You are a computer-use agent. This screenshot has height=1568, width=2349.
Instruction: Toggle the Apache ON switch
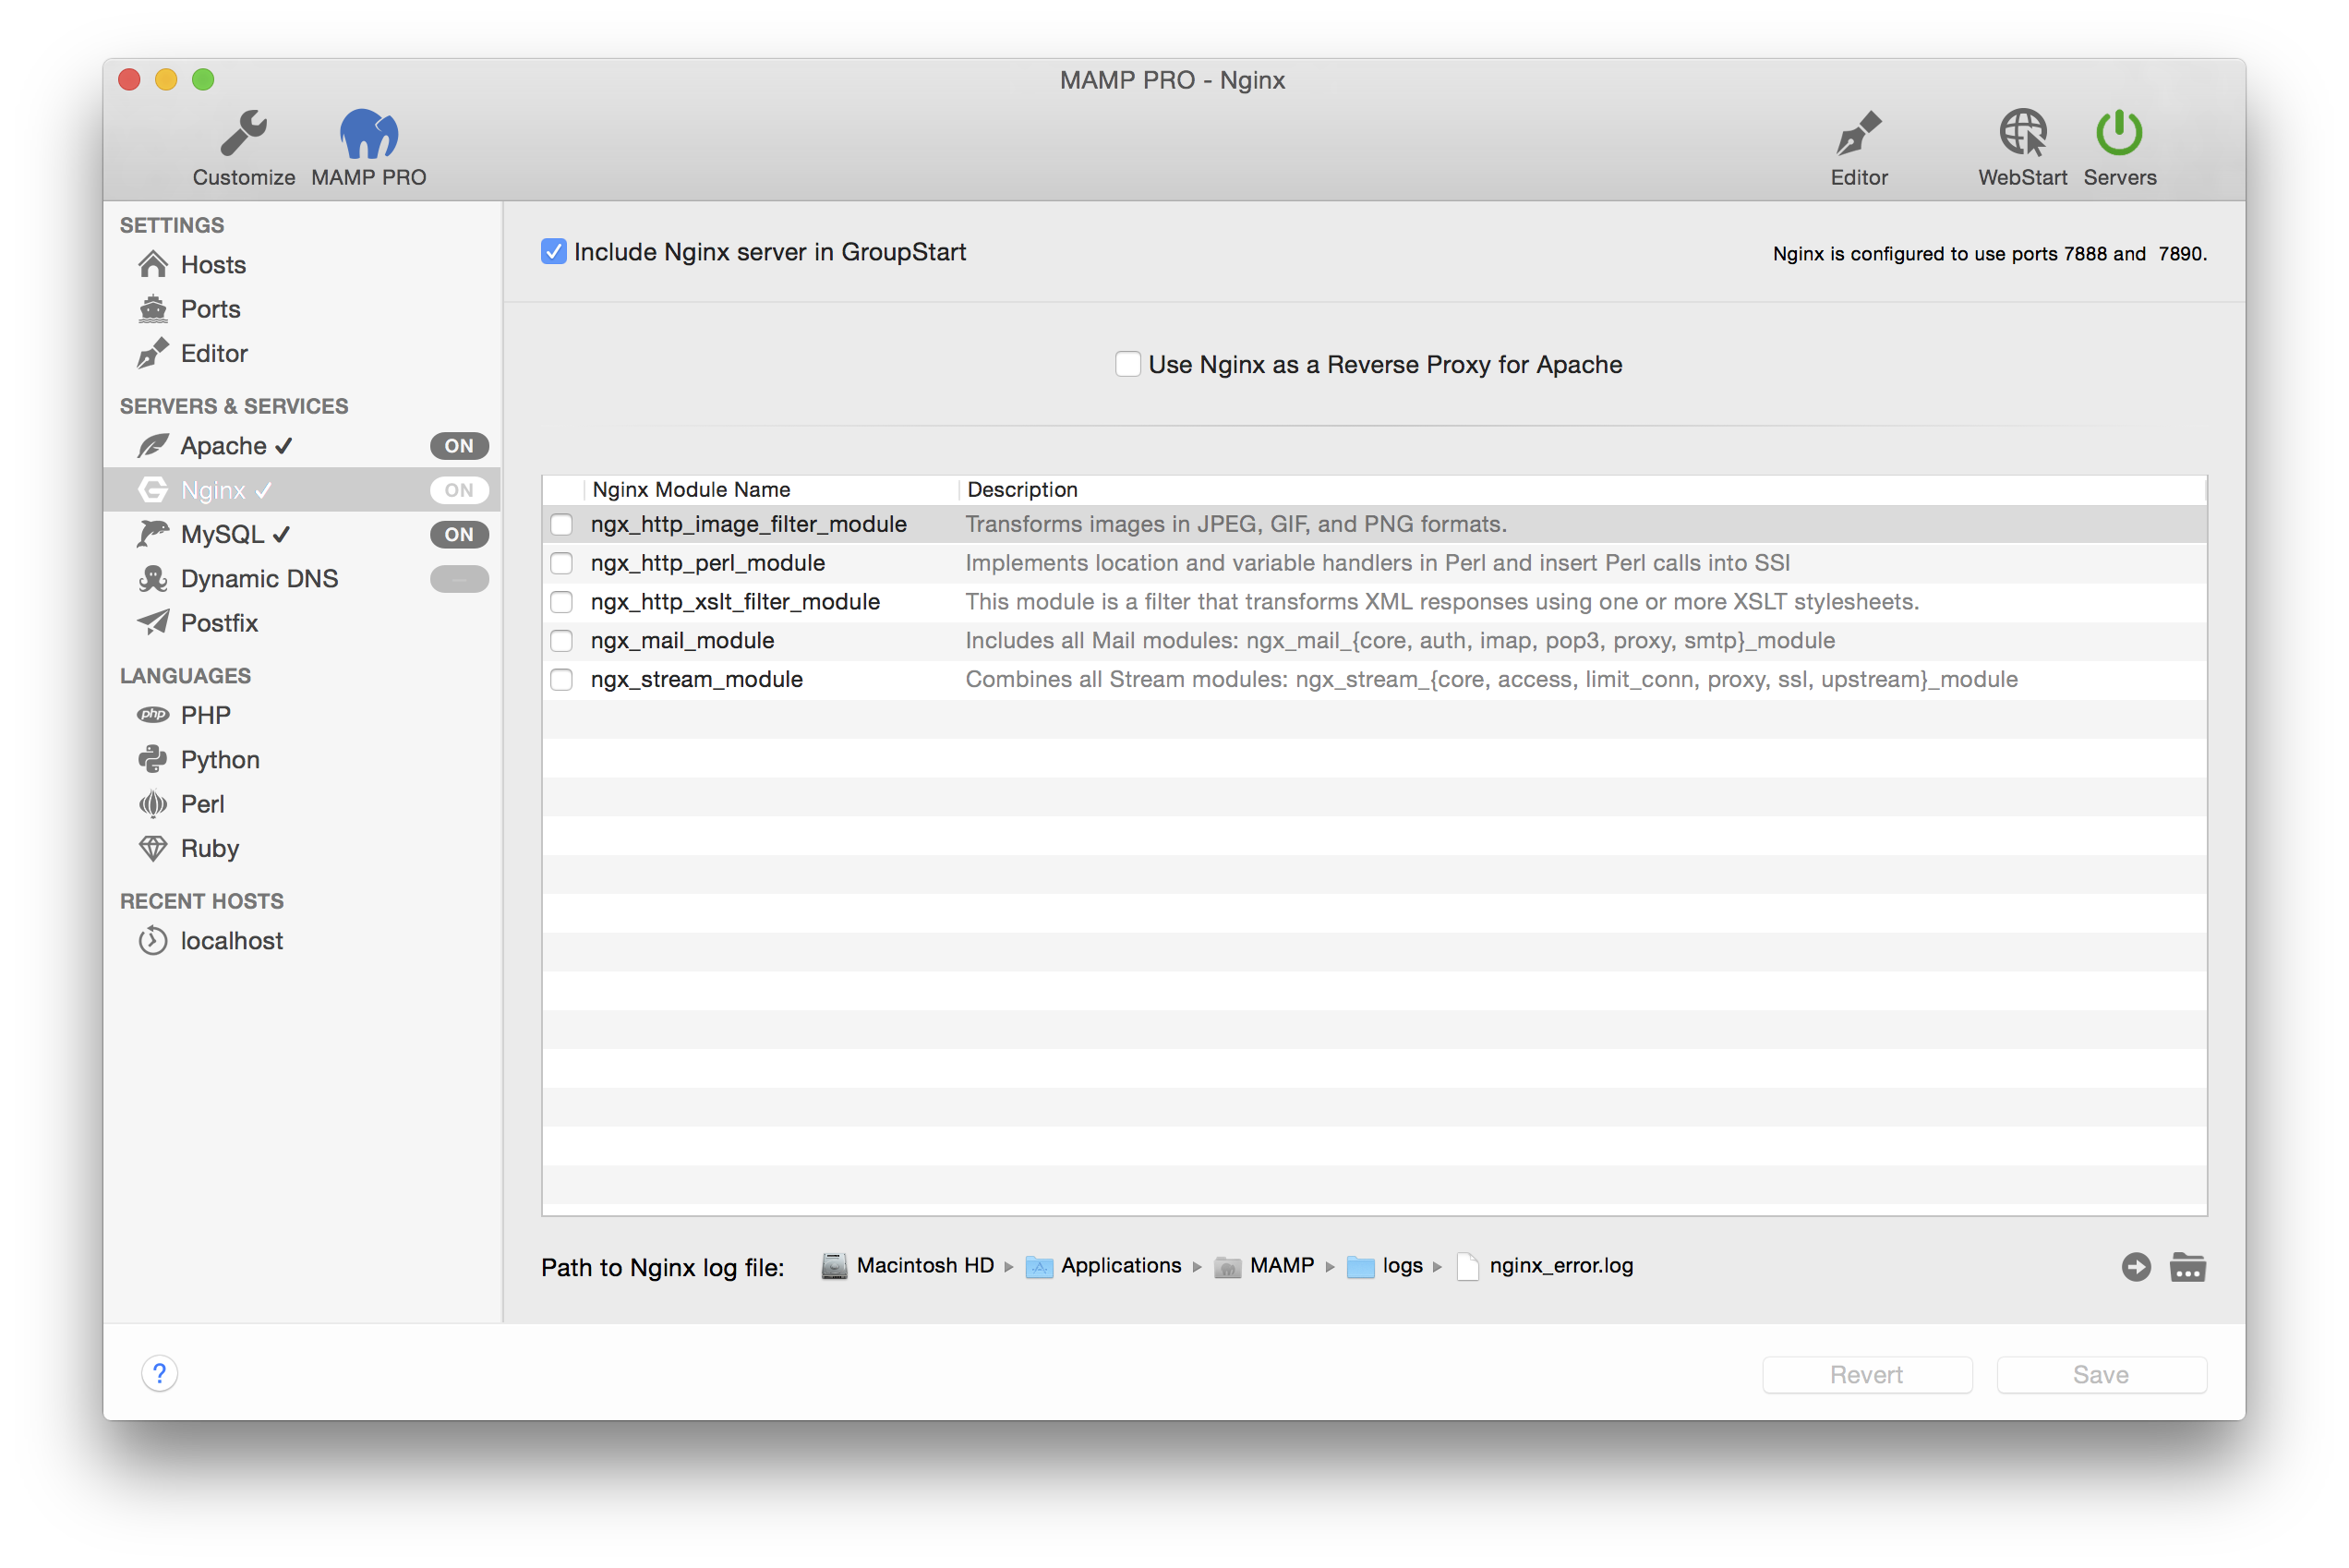(459, 446)
